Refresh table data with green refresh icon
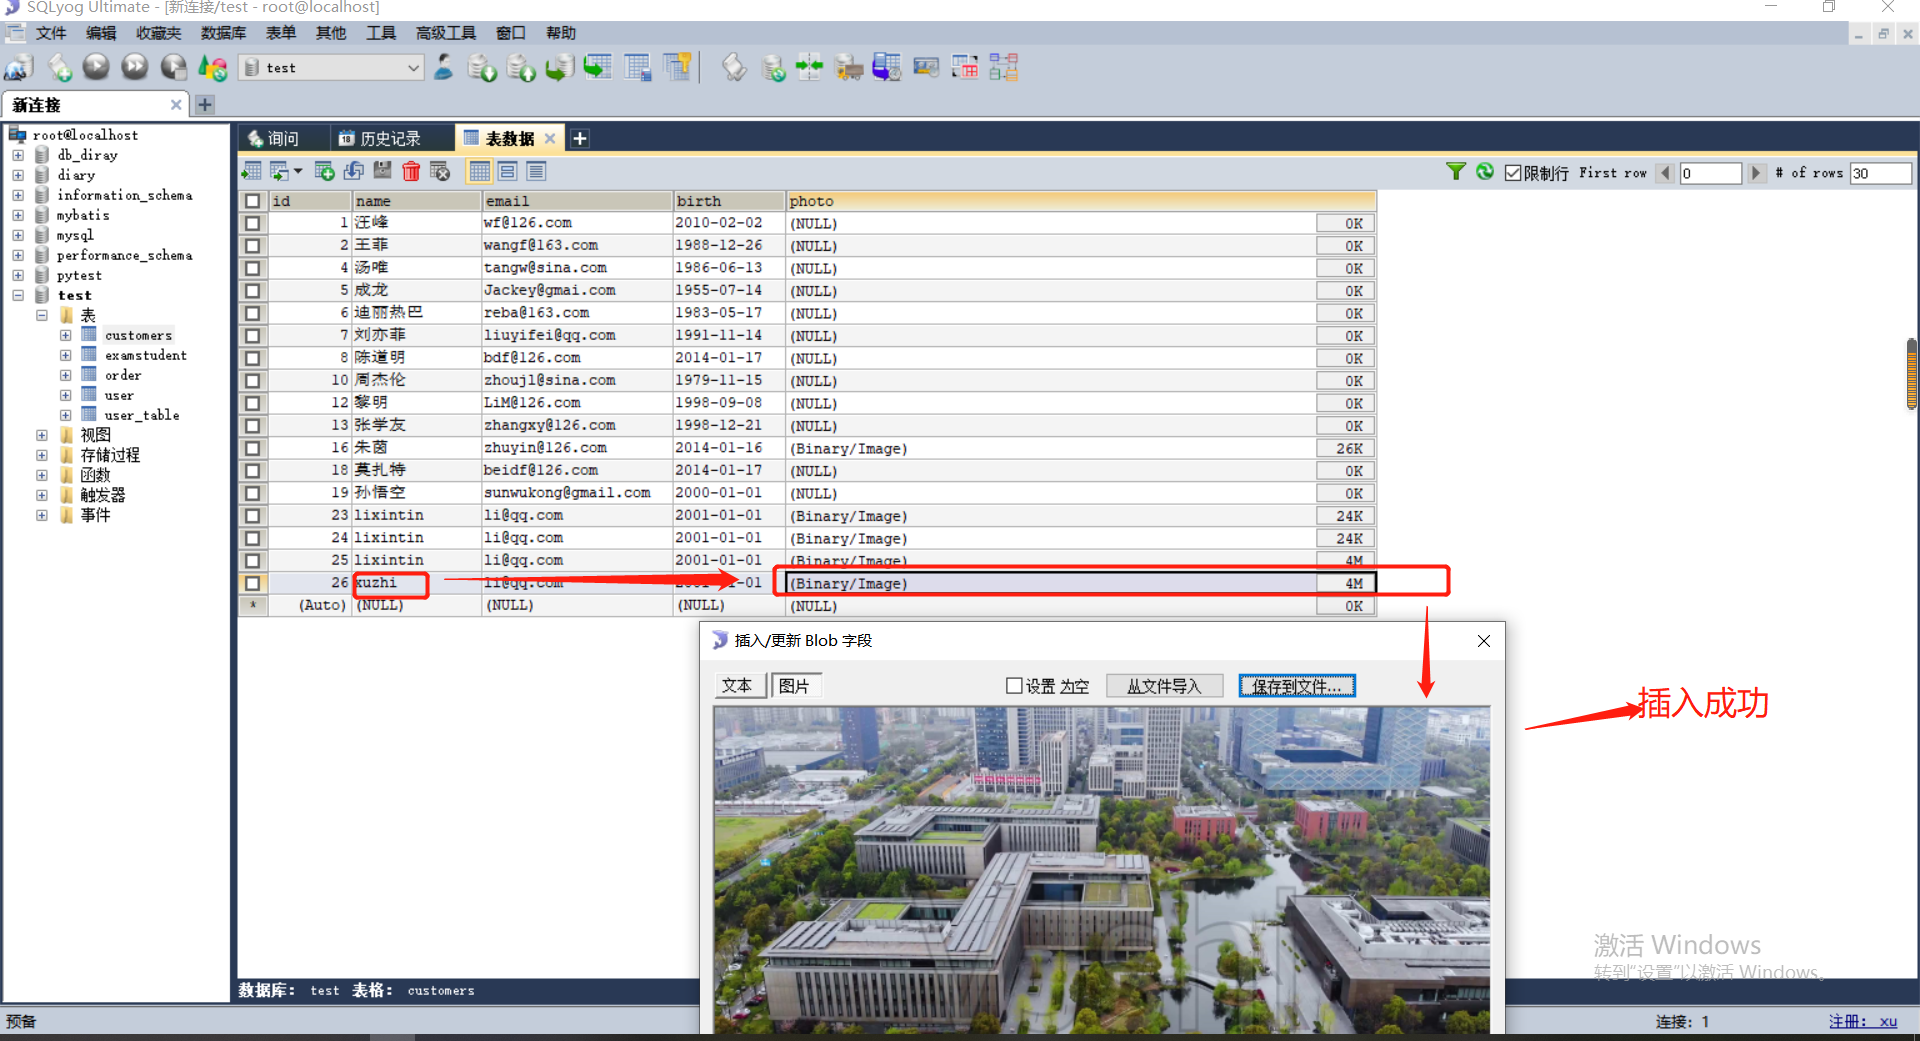The width and height of the screenshot is (1920, 1041). coord(1485,172)
